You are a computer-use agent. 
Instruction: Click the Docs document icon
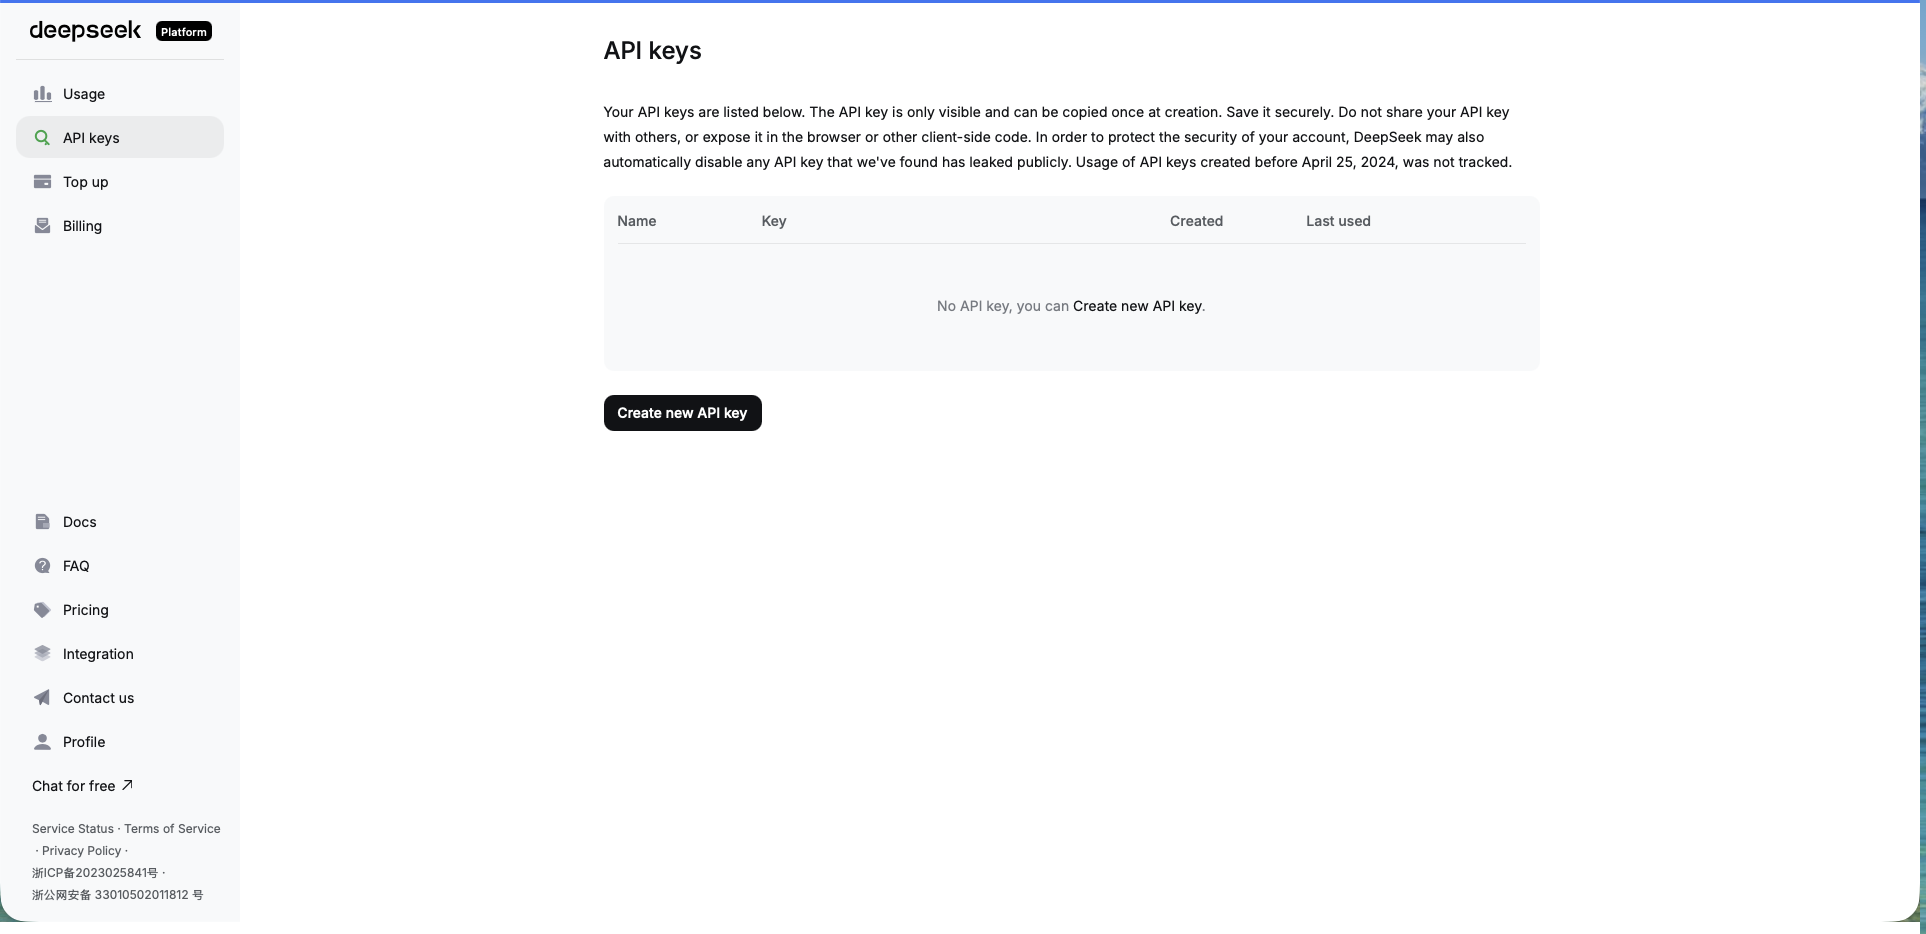point(42,522)
